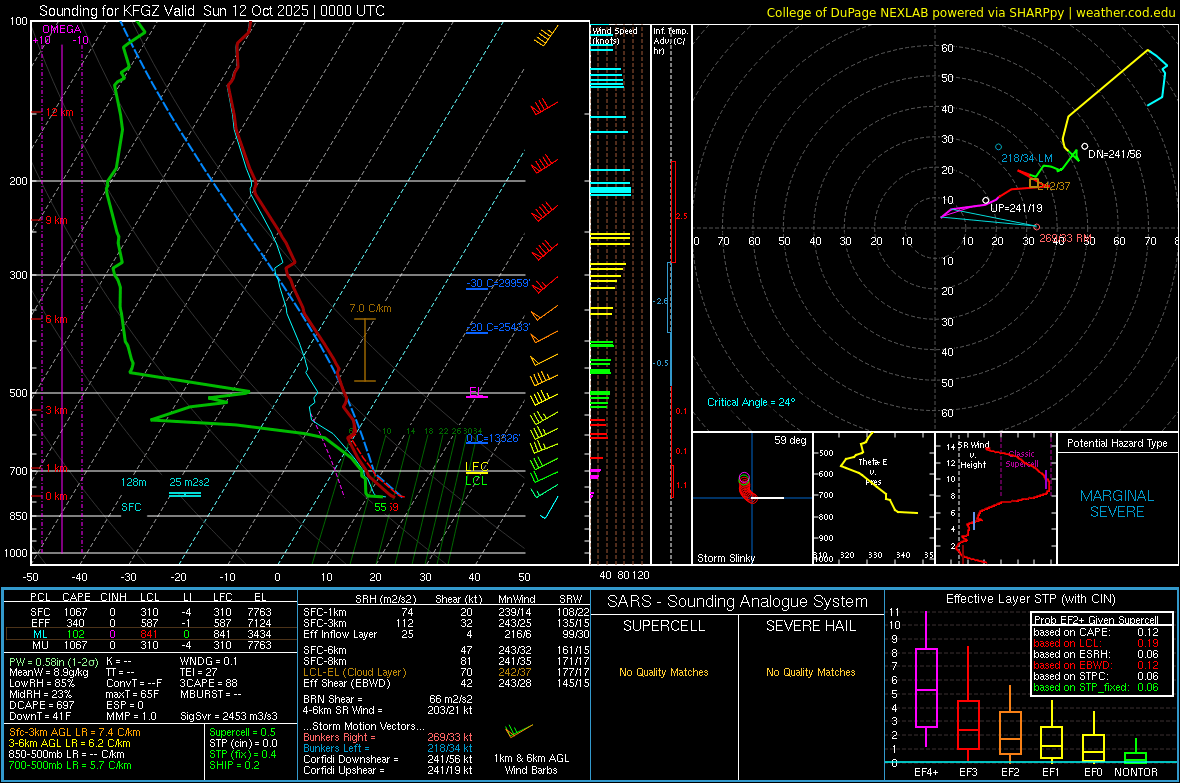
Task: Click the based on LCL: 0.19 line
Action: point(1096,643)
